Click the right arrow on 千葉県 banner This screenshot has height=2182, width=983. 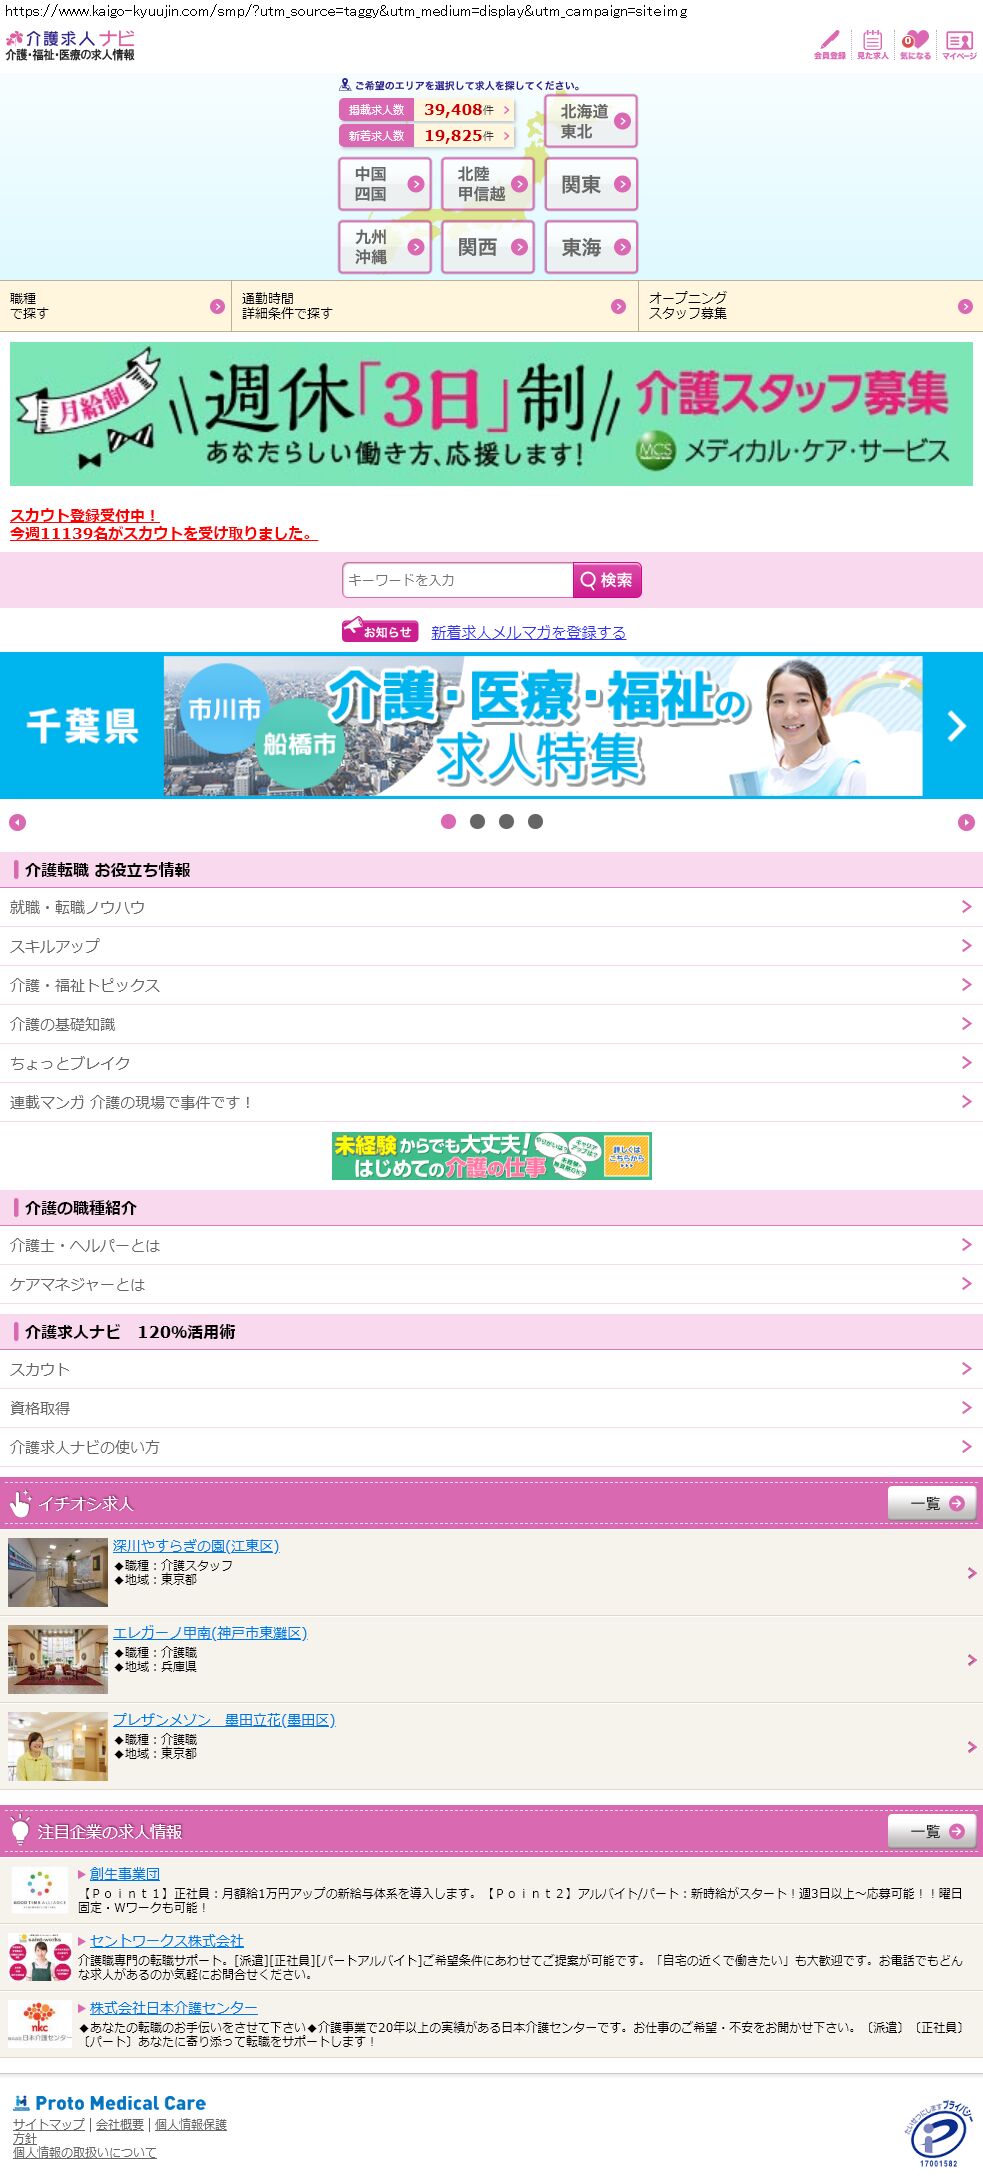[956, 726]
